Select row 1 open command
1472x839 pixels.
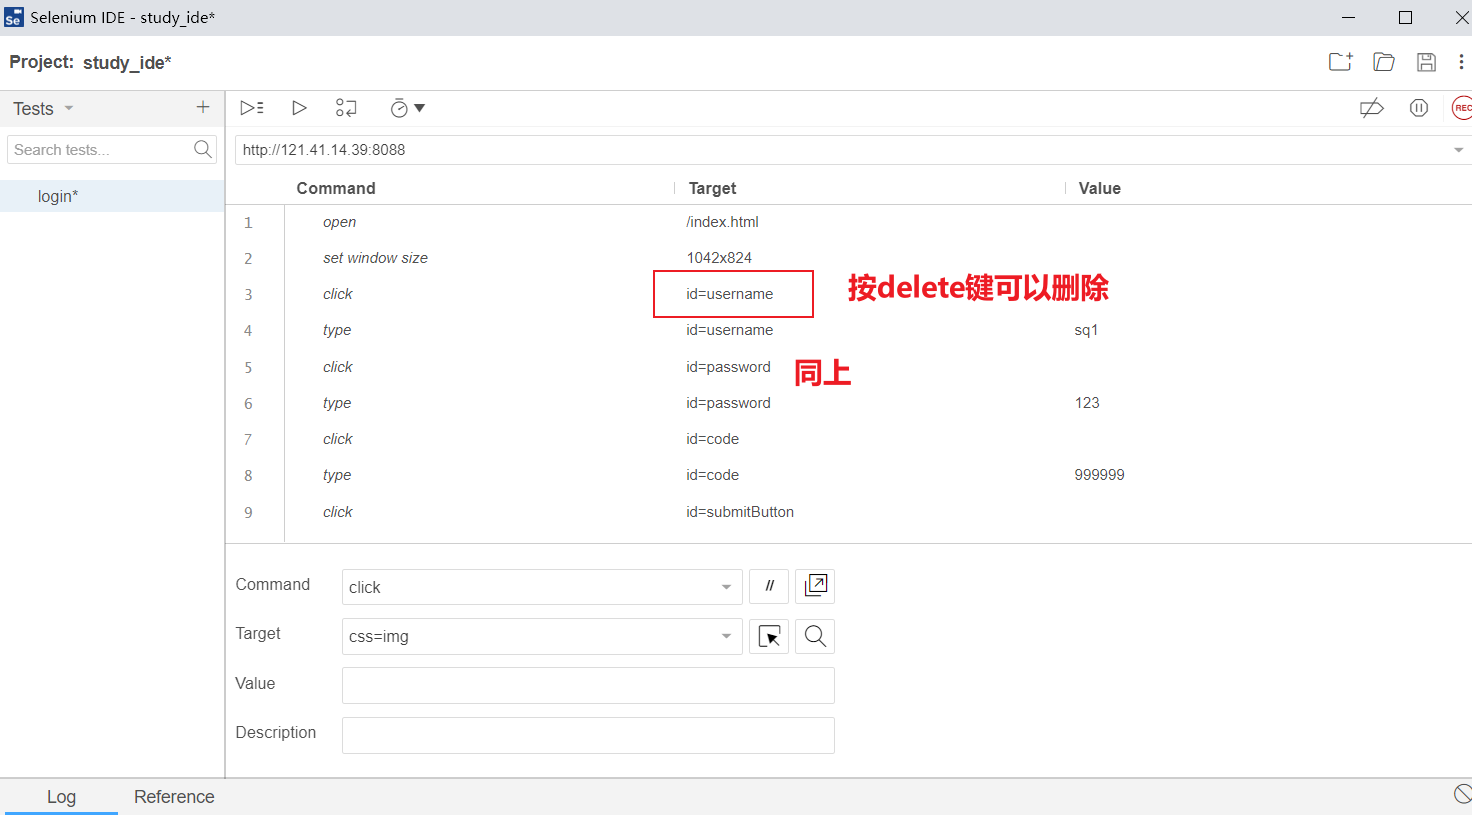(848, 222)
